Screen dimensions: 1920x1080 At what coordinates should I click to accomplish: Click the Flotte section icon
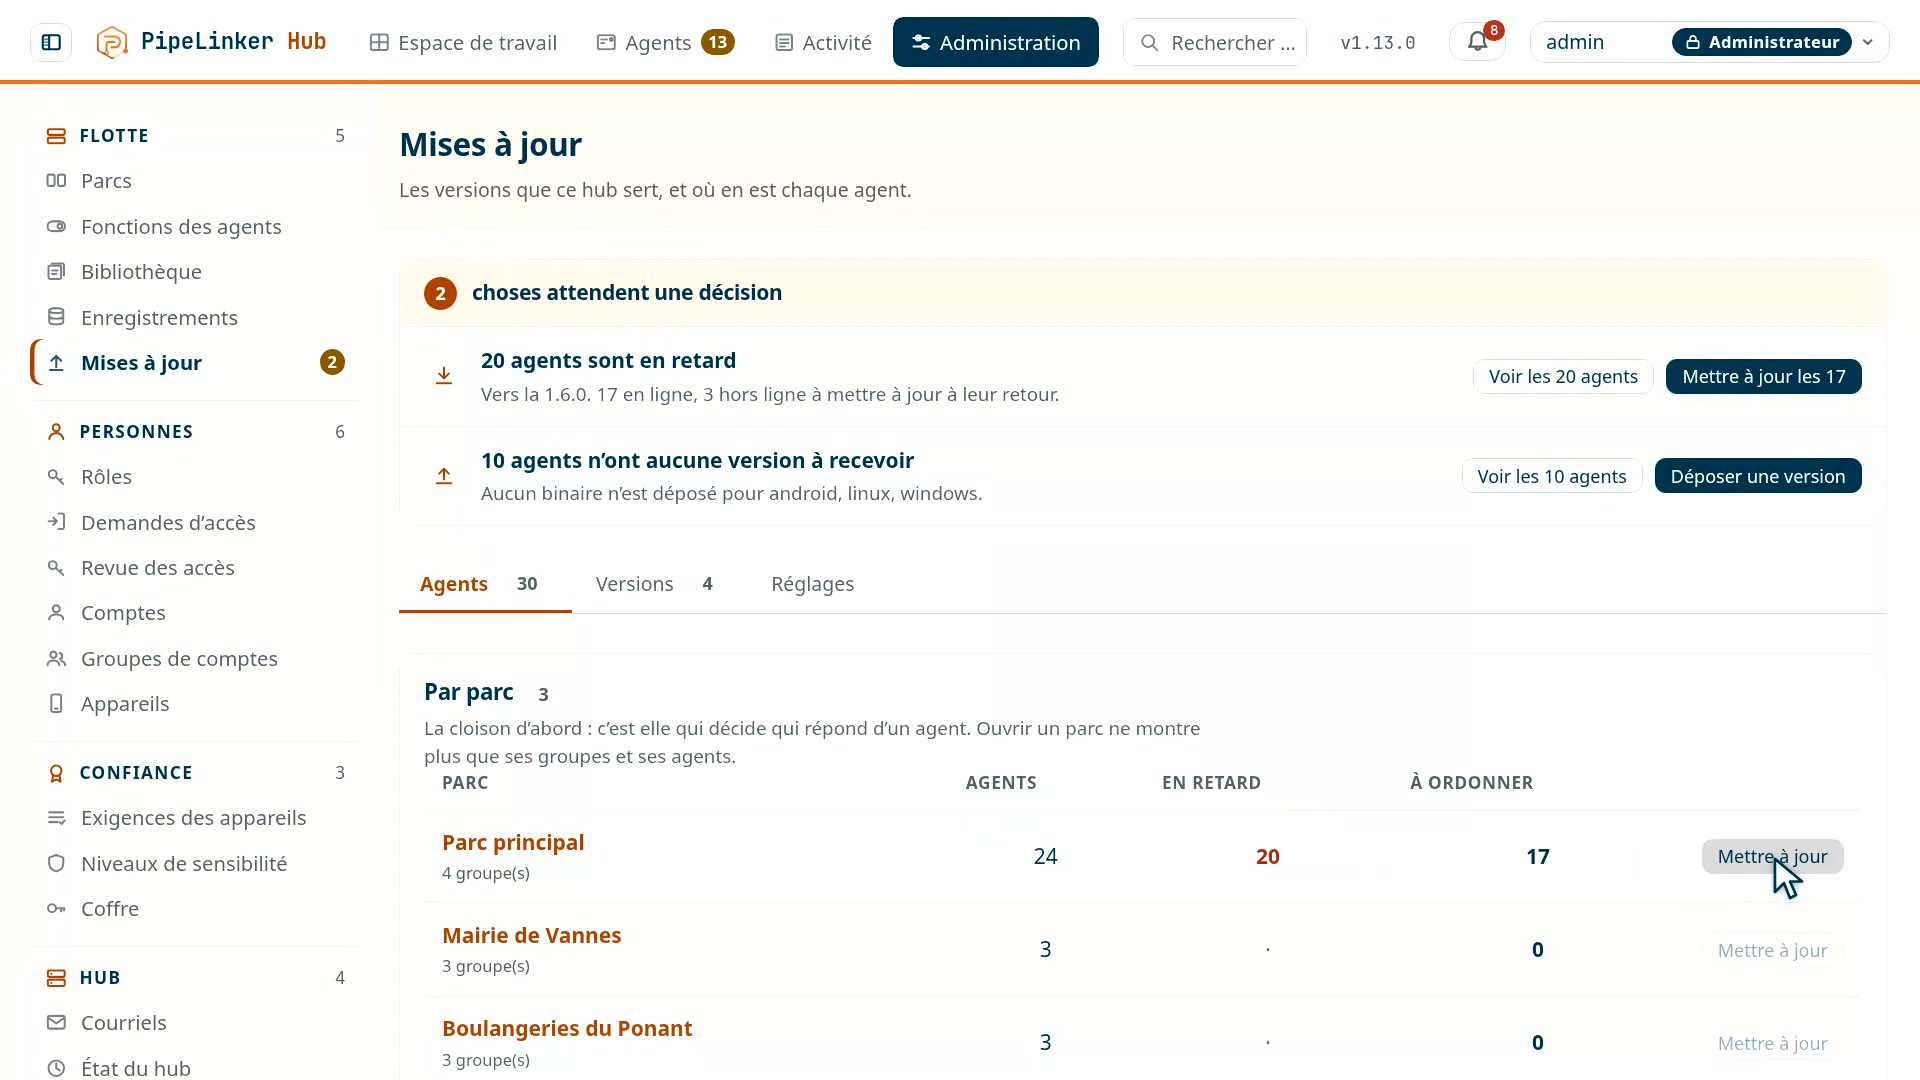[56, 136]
